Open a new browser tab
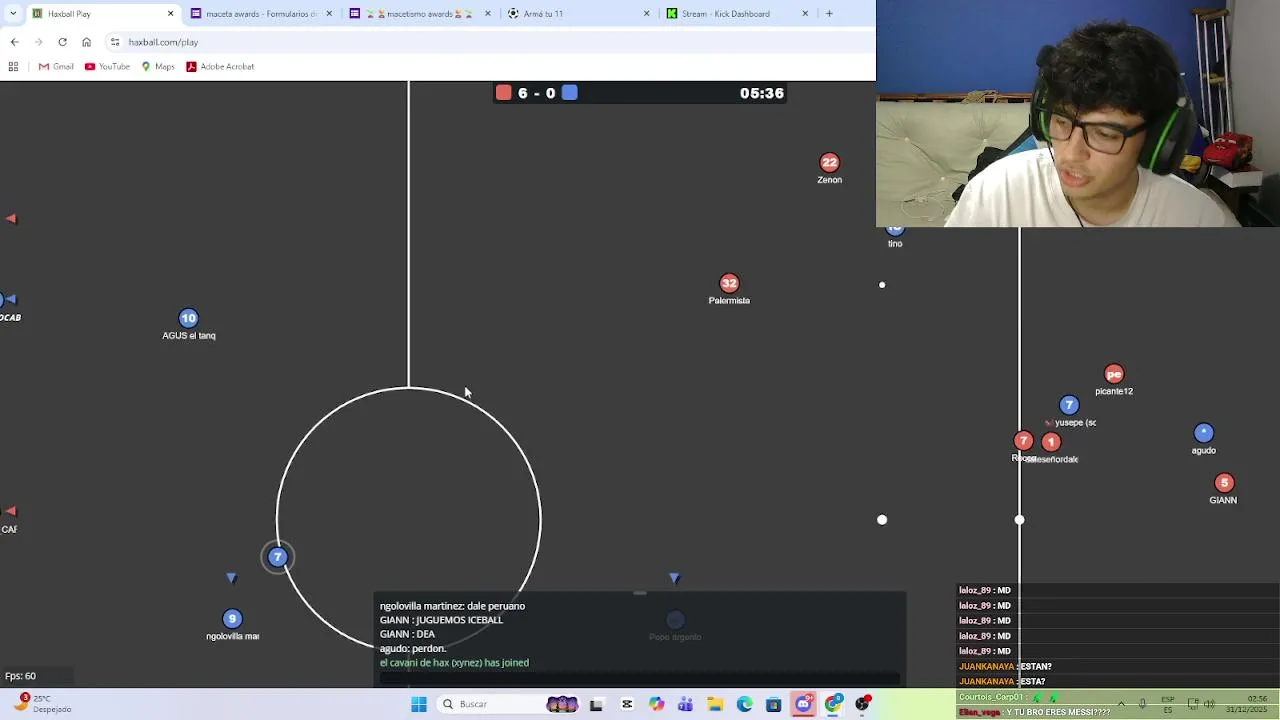The height and width of the screenshot is (720, 1280). coord(829,14)
